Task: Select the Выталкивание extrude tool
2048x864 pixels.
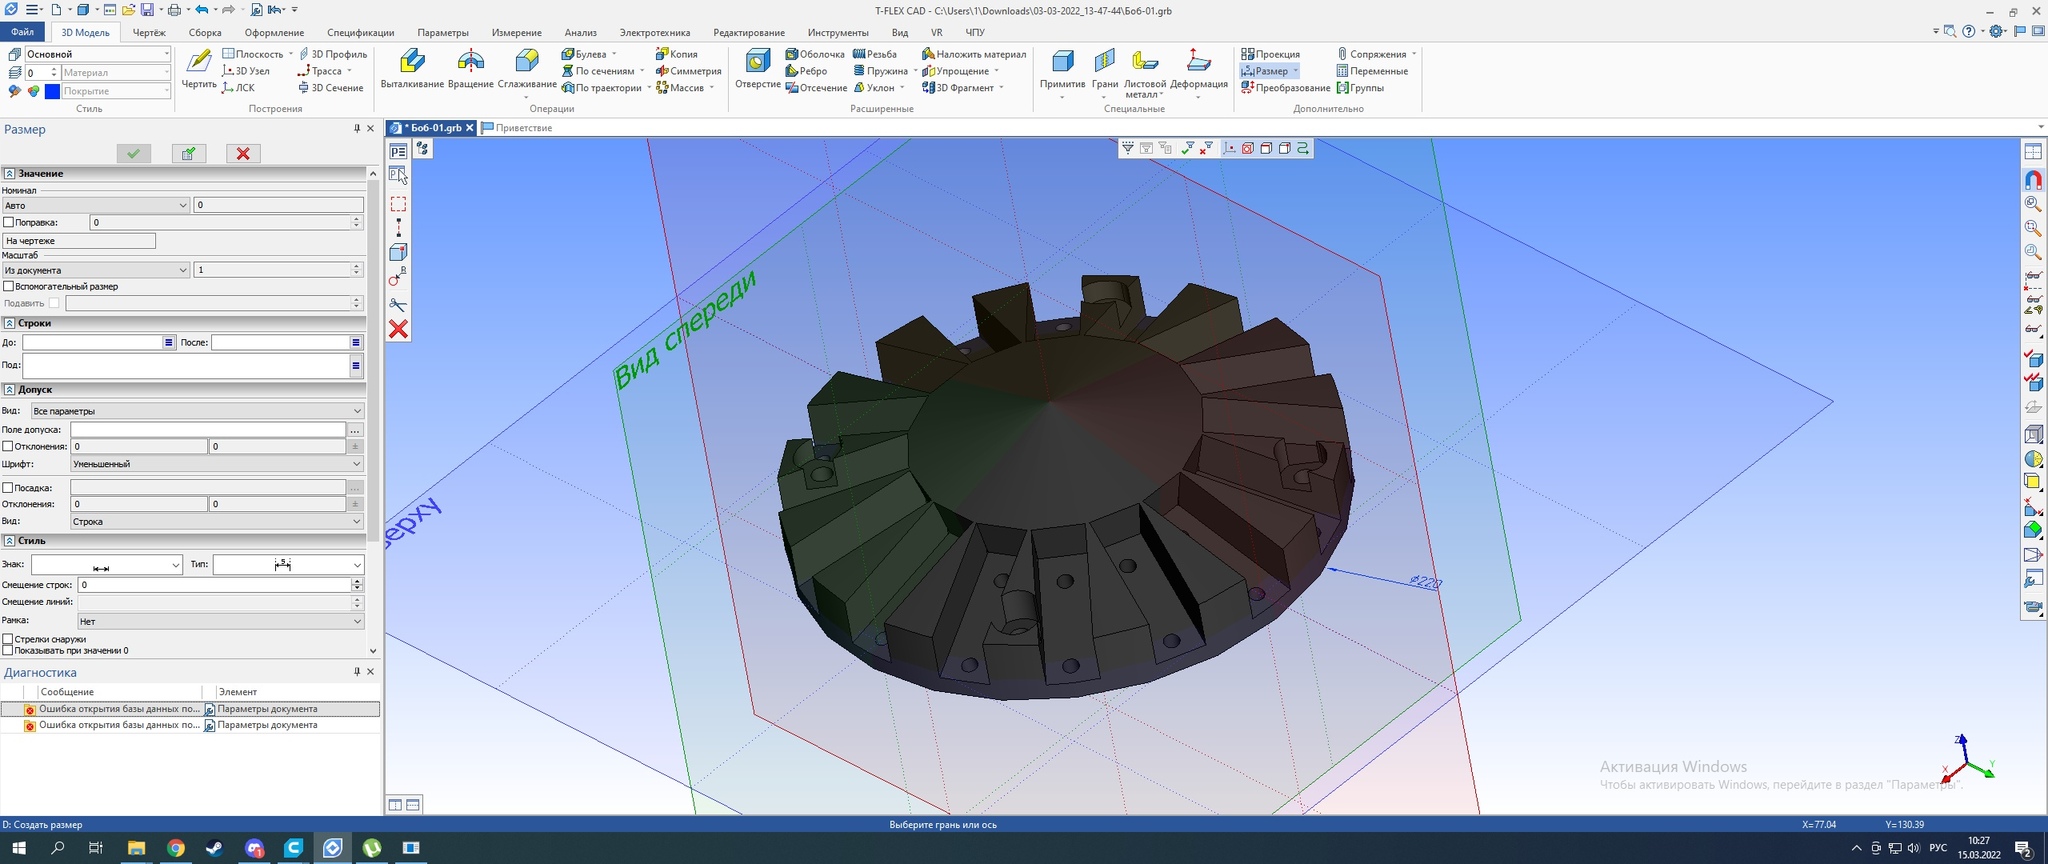Action: [x=411, y=64]
